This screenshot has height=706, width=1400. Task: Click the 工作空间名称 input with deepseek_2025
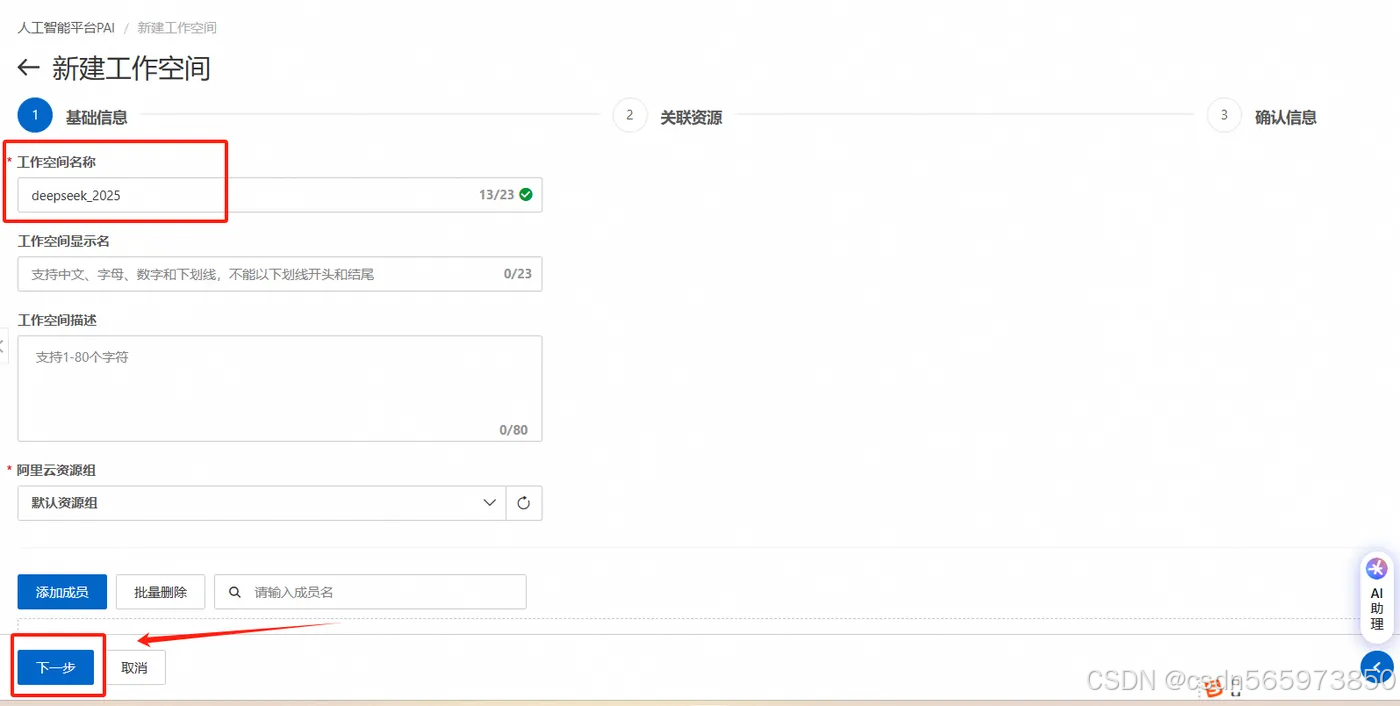pyautogui.click(x=280, y=195)
